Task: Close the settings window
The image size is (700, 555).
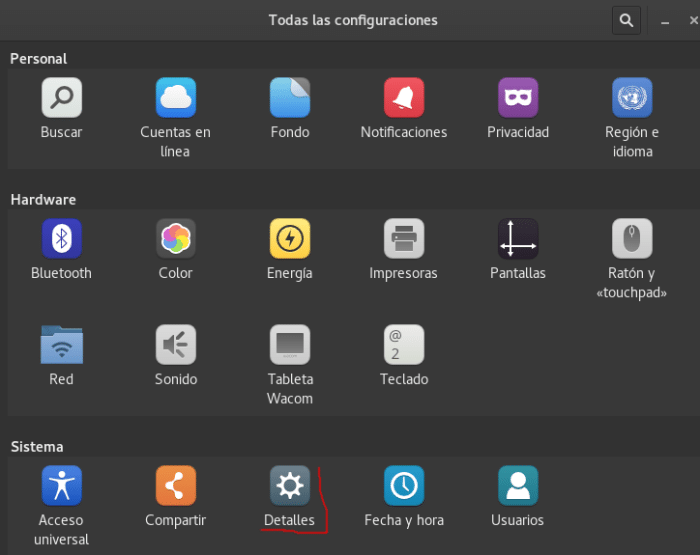Action: (x=693, y=21)
